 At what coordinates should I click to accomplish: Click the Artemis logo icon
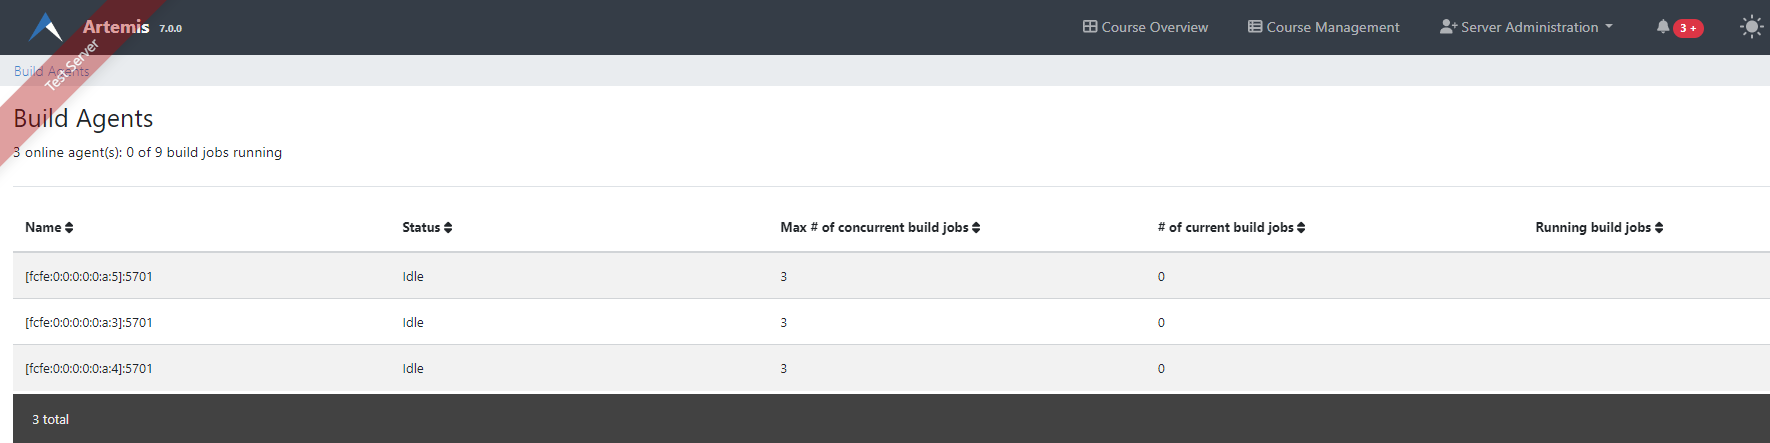tap(46, 27)
